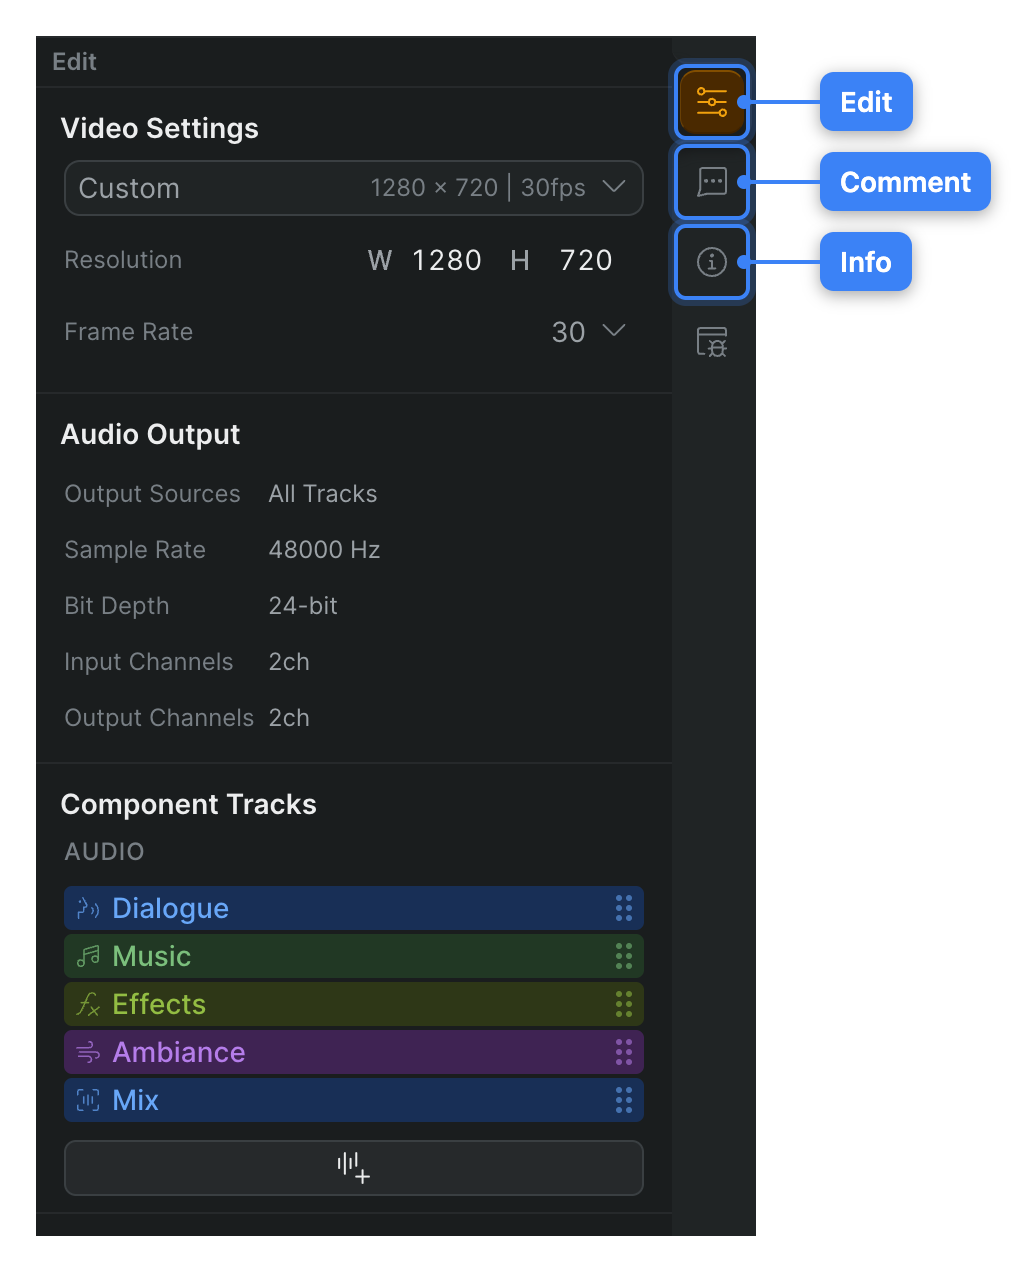Grab the Ambiance track drag handle

(x=624, y=1052)
